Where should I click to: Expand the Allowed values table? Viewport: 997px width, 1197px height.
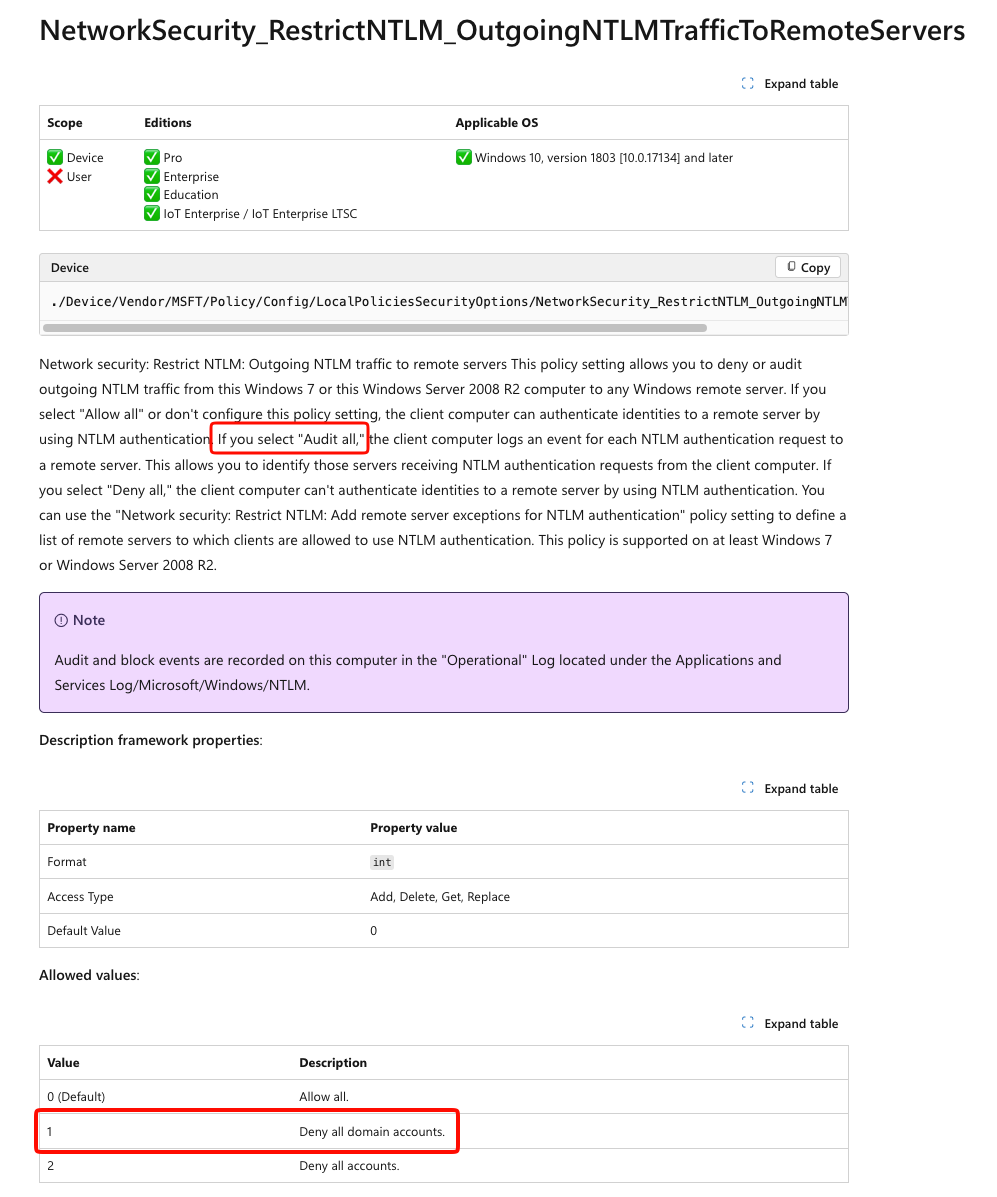(789, 1024)
